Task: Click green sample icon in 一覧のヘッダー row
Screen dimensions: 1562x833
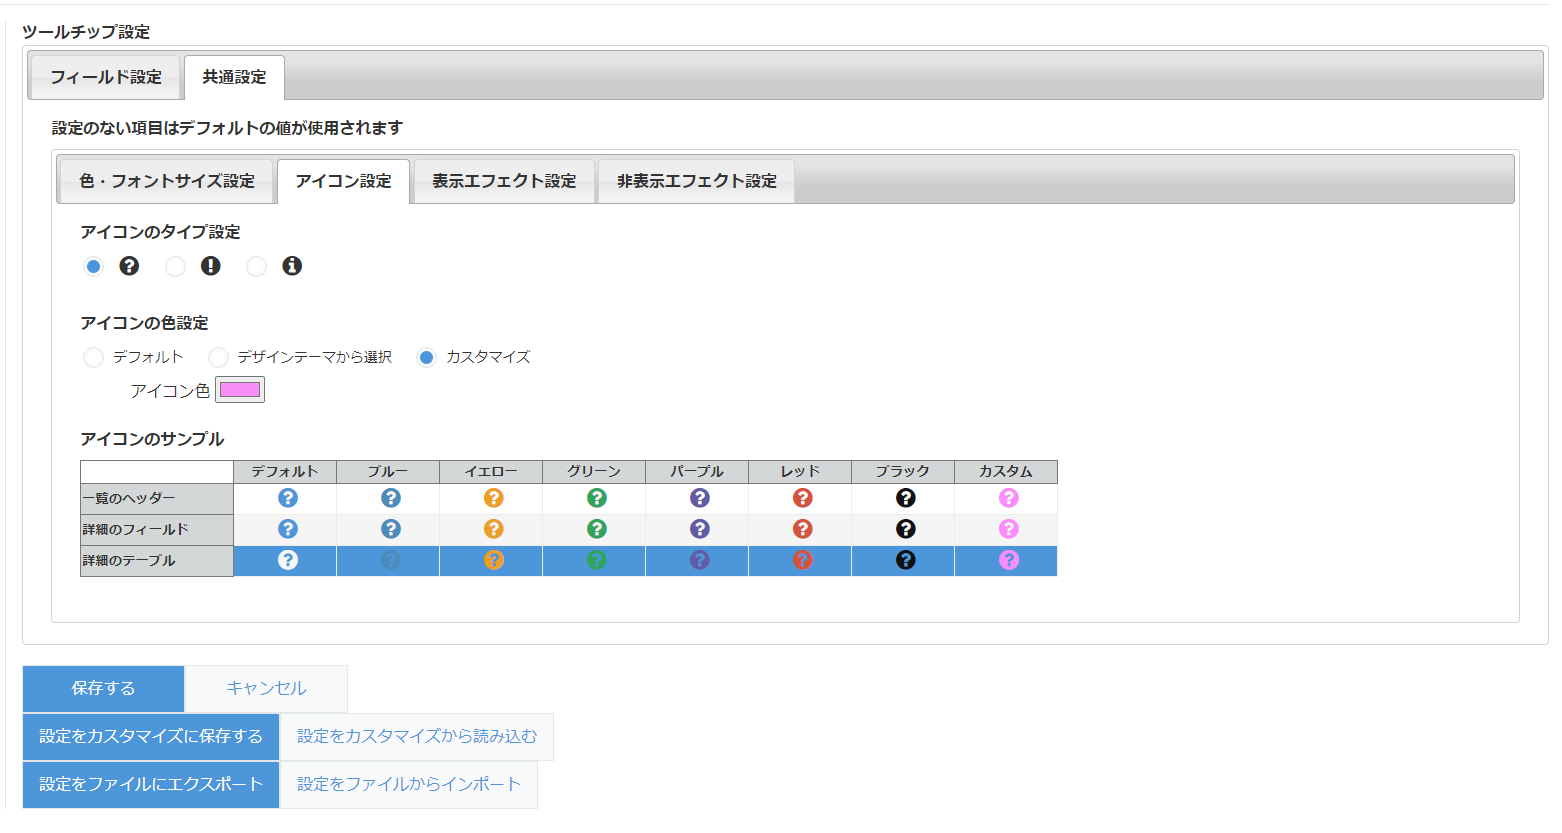Action: (x=597, y=498)
